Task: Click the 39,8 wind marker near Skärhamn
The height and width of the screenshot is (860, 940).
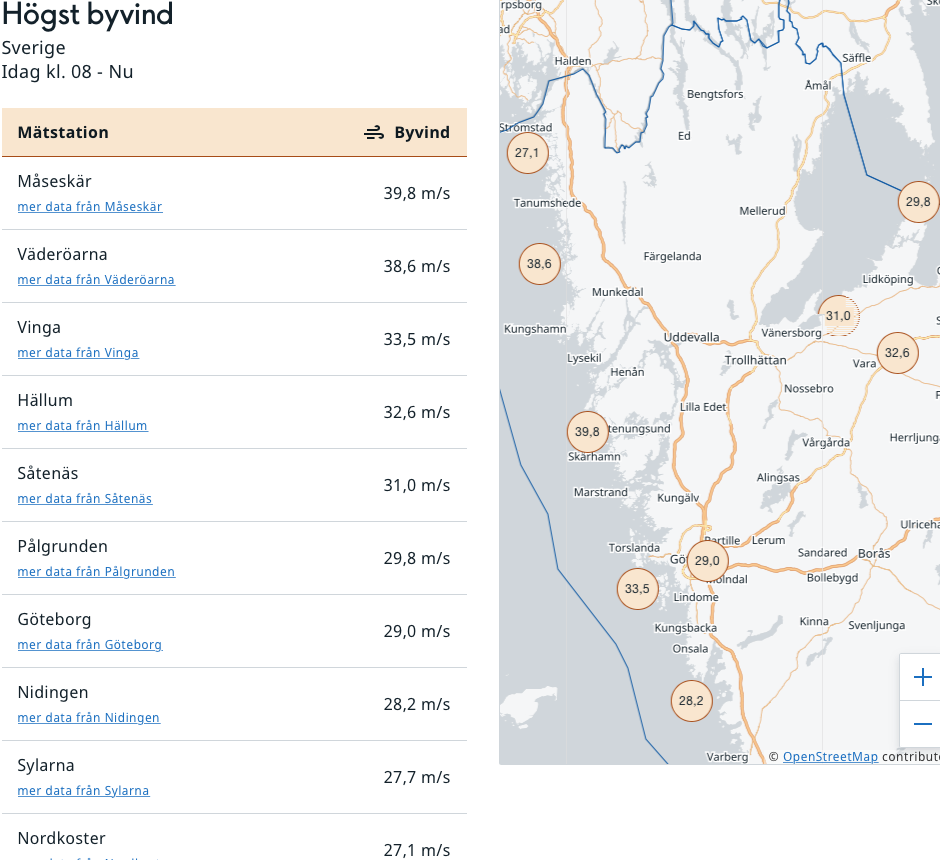Action: click(x=587, y=432)
